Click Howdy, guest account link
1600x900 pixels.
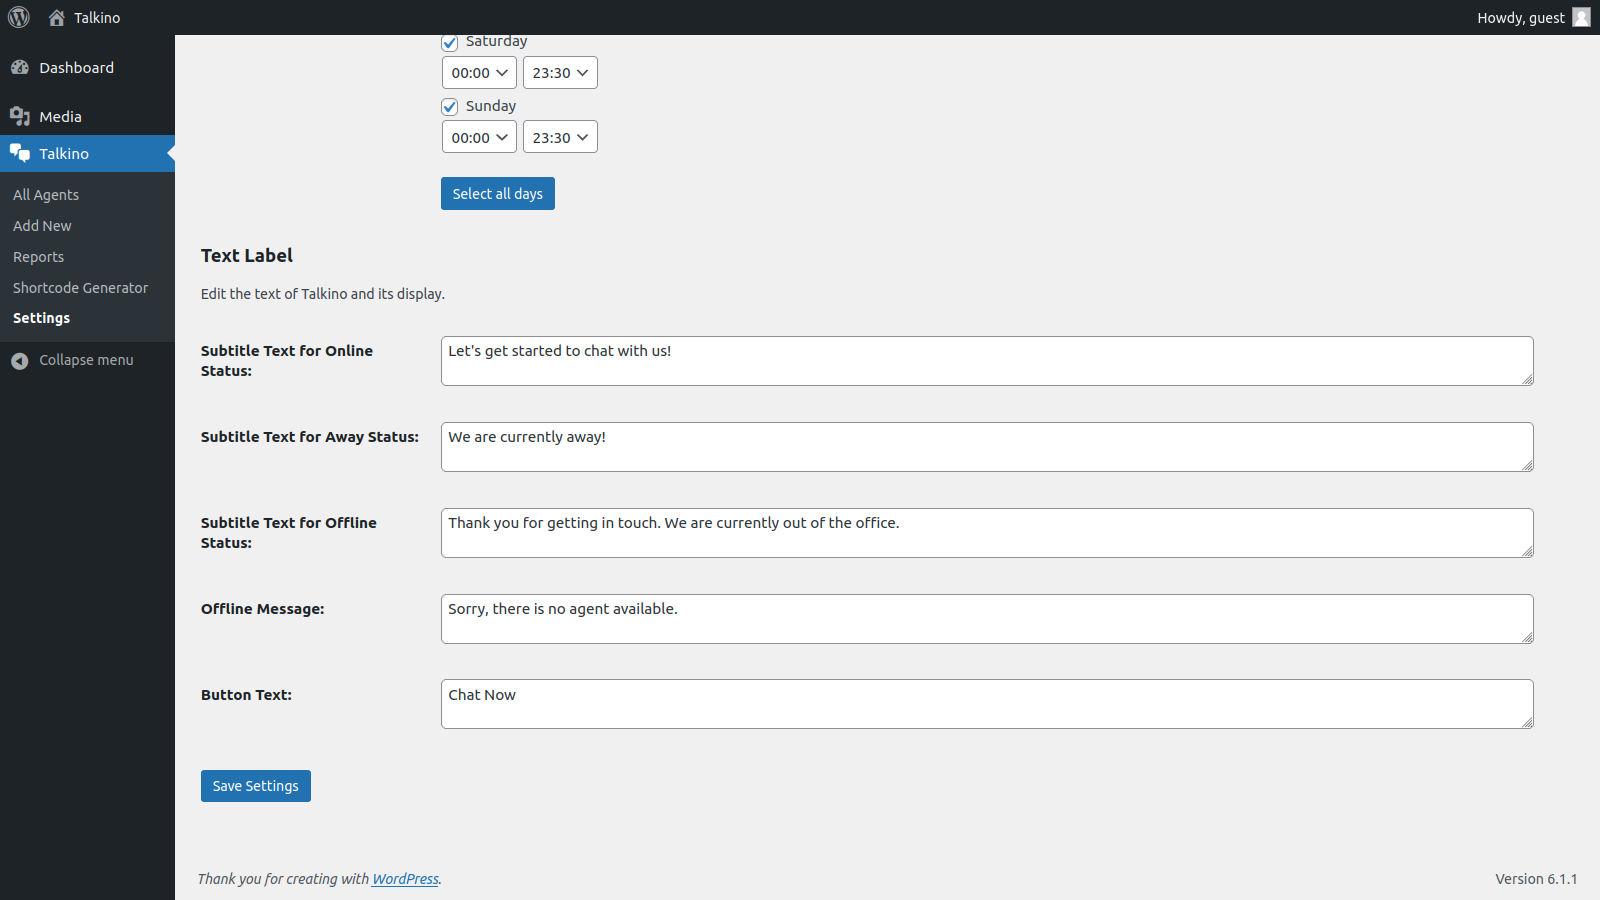1533,17
